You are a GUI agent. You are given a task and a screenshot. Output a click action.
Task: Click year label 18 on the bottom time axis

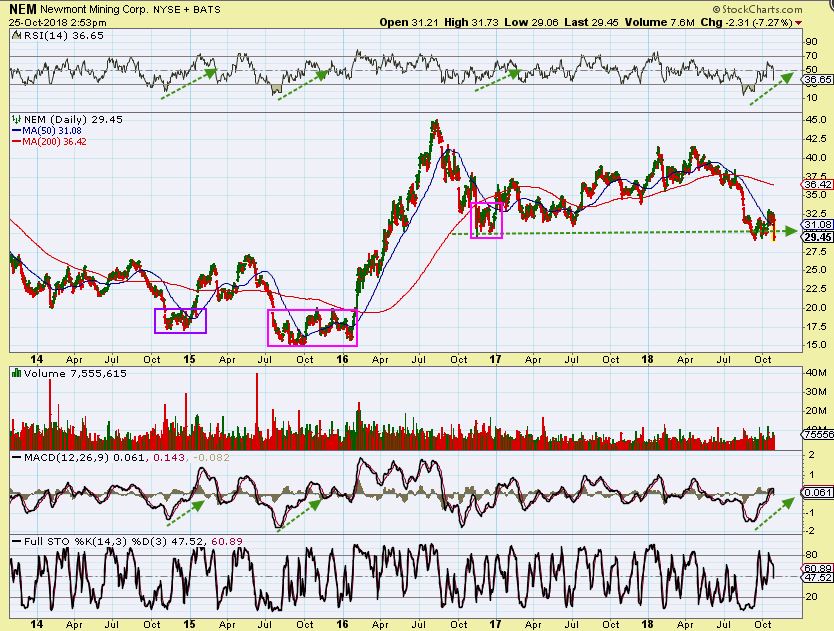[647, 624]
